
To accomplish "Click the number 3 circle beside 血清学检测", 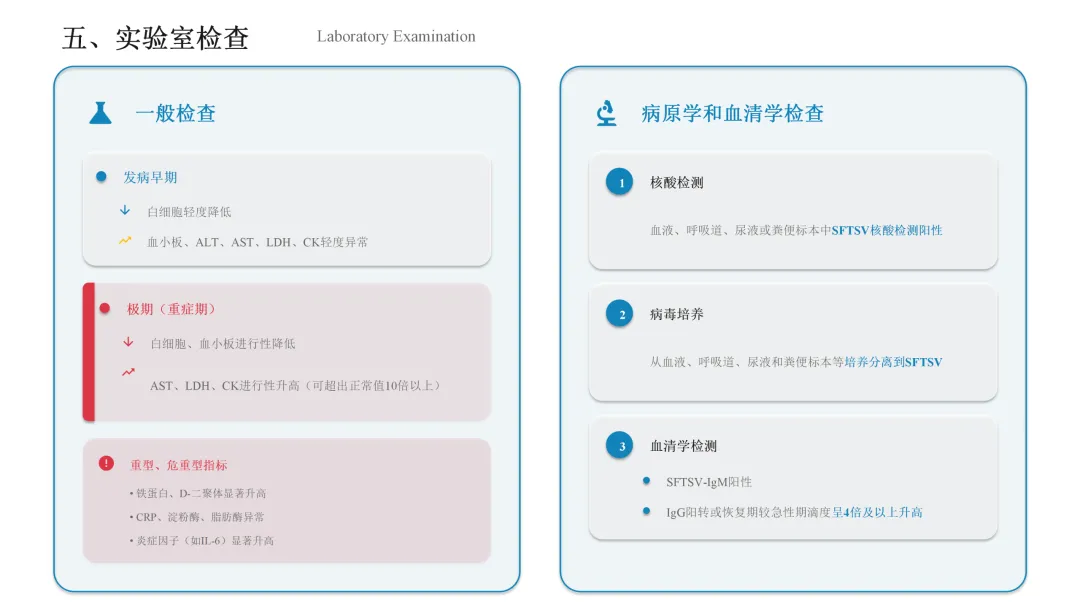I will pos(620,445).
